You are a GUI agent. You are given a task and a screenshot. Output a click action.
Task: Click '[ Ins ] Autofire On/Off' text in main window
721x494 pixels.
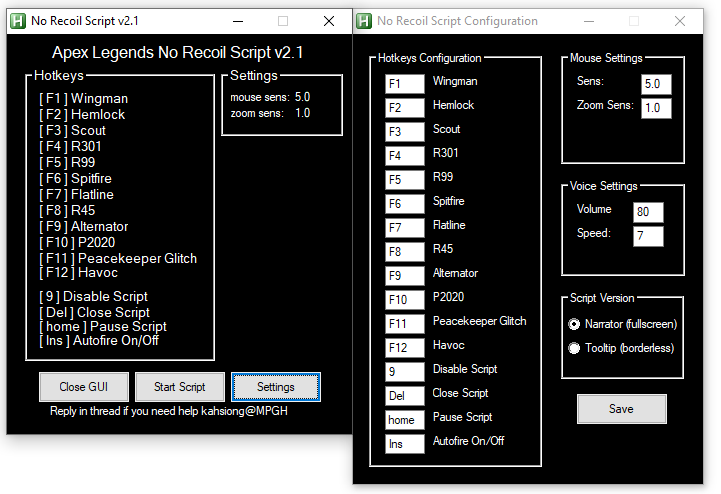pyautogui.click(x=99, y=340)
